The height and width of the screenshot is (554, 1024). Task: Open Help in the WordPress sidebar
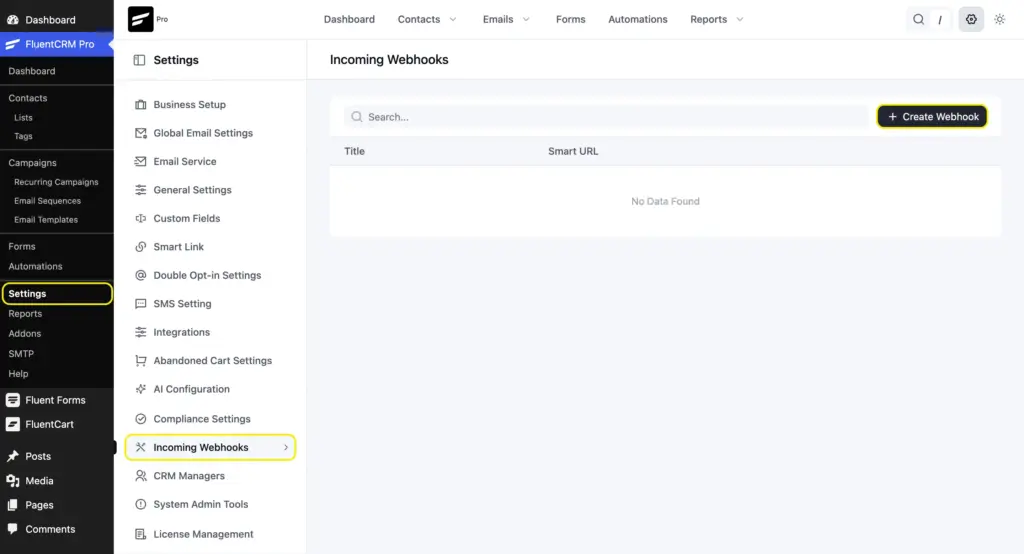pos(18,374)
